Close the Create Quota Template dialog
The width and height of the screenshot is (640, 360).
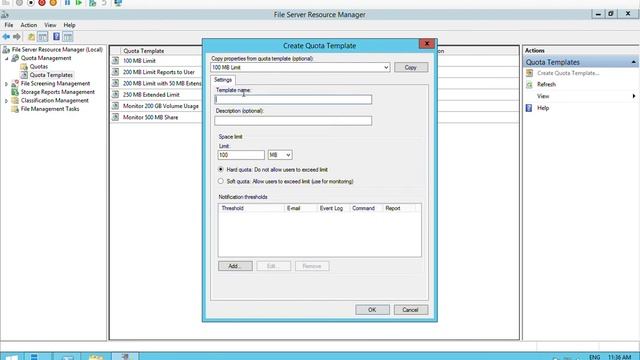[x=427, y=44]
